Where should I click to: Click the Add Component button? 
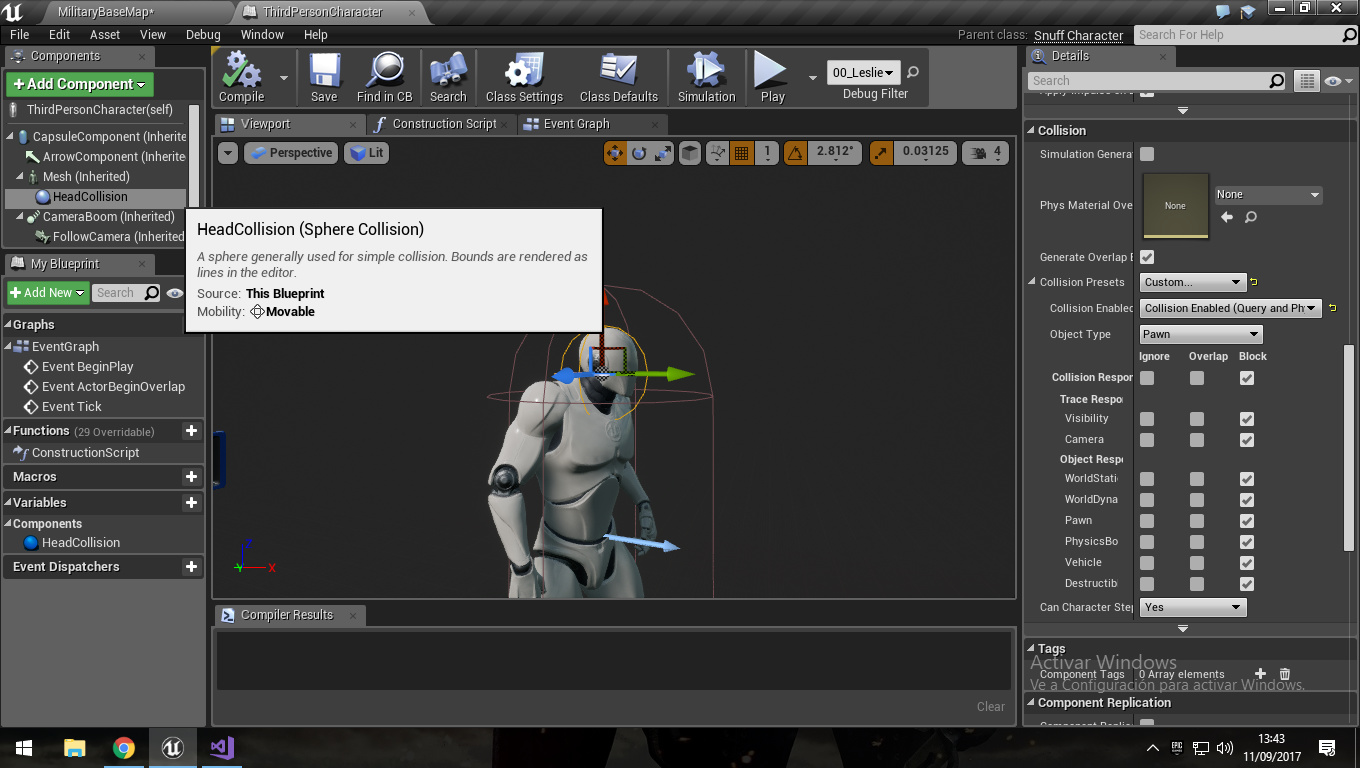(80, 84)
